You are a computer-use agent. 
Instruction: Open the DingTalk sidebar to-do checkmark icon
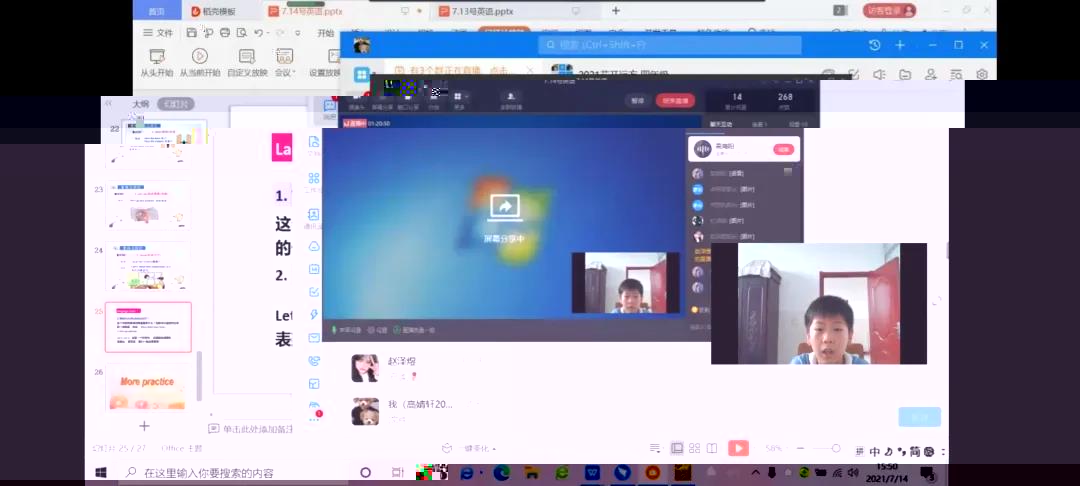tap(314, 292)
